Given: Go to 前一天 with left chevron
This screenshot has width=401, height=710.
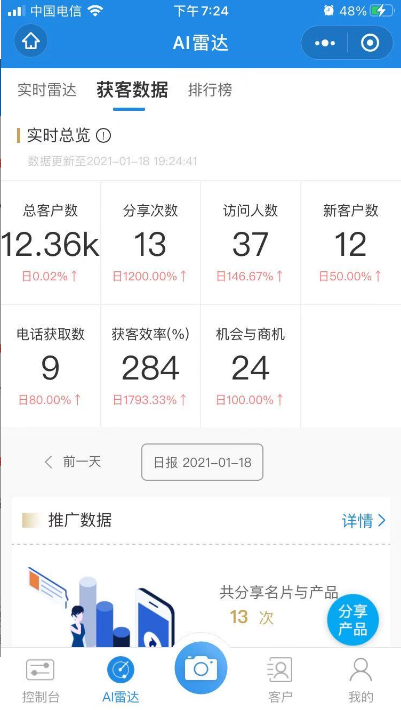Looking at the screenshot, I should (x=72, y=462).
